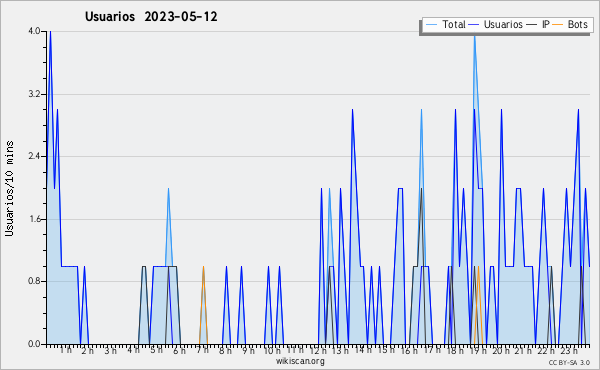Screen dimensions: 600x370
Task: Click the wikiscan.org caption
Action: pyautogui.click(x=300, y=361)
